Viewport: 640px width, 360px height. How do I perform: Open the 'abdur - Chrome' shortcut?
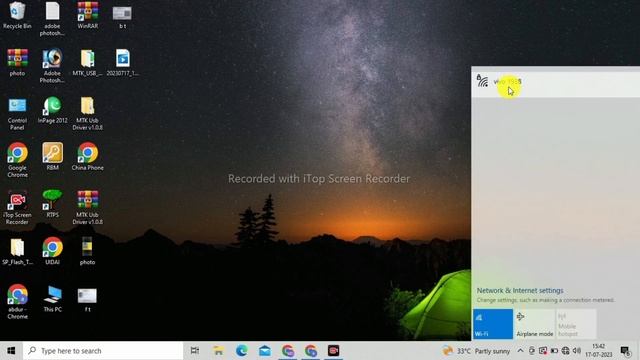17,302
